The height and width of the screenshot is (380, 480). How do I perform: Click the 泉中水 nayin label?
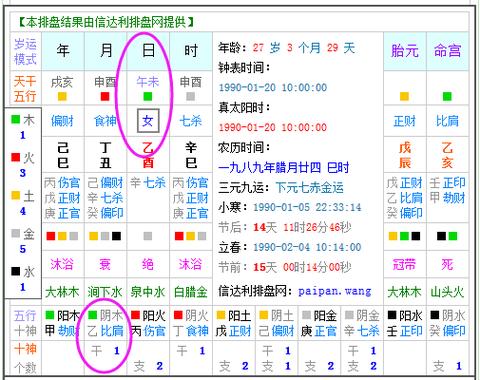coord(148,292)
